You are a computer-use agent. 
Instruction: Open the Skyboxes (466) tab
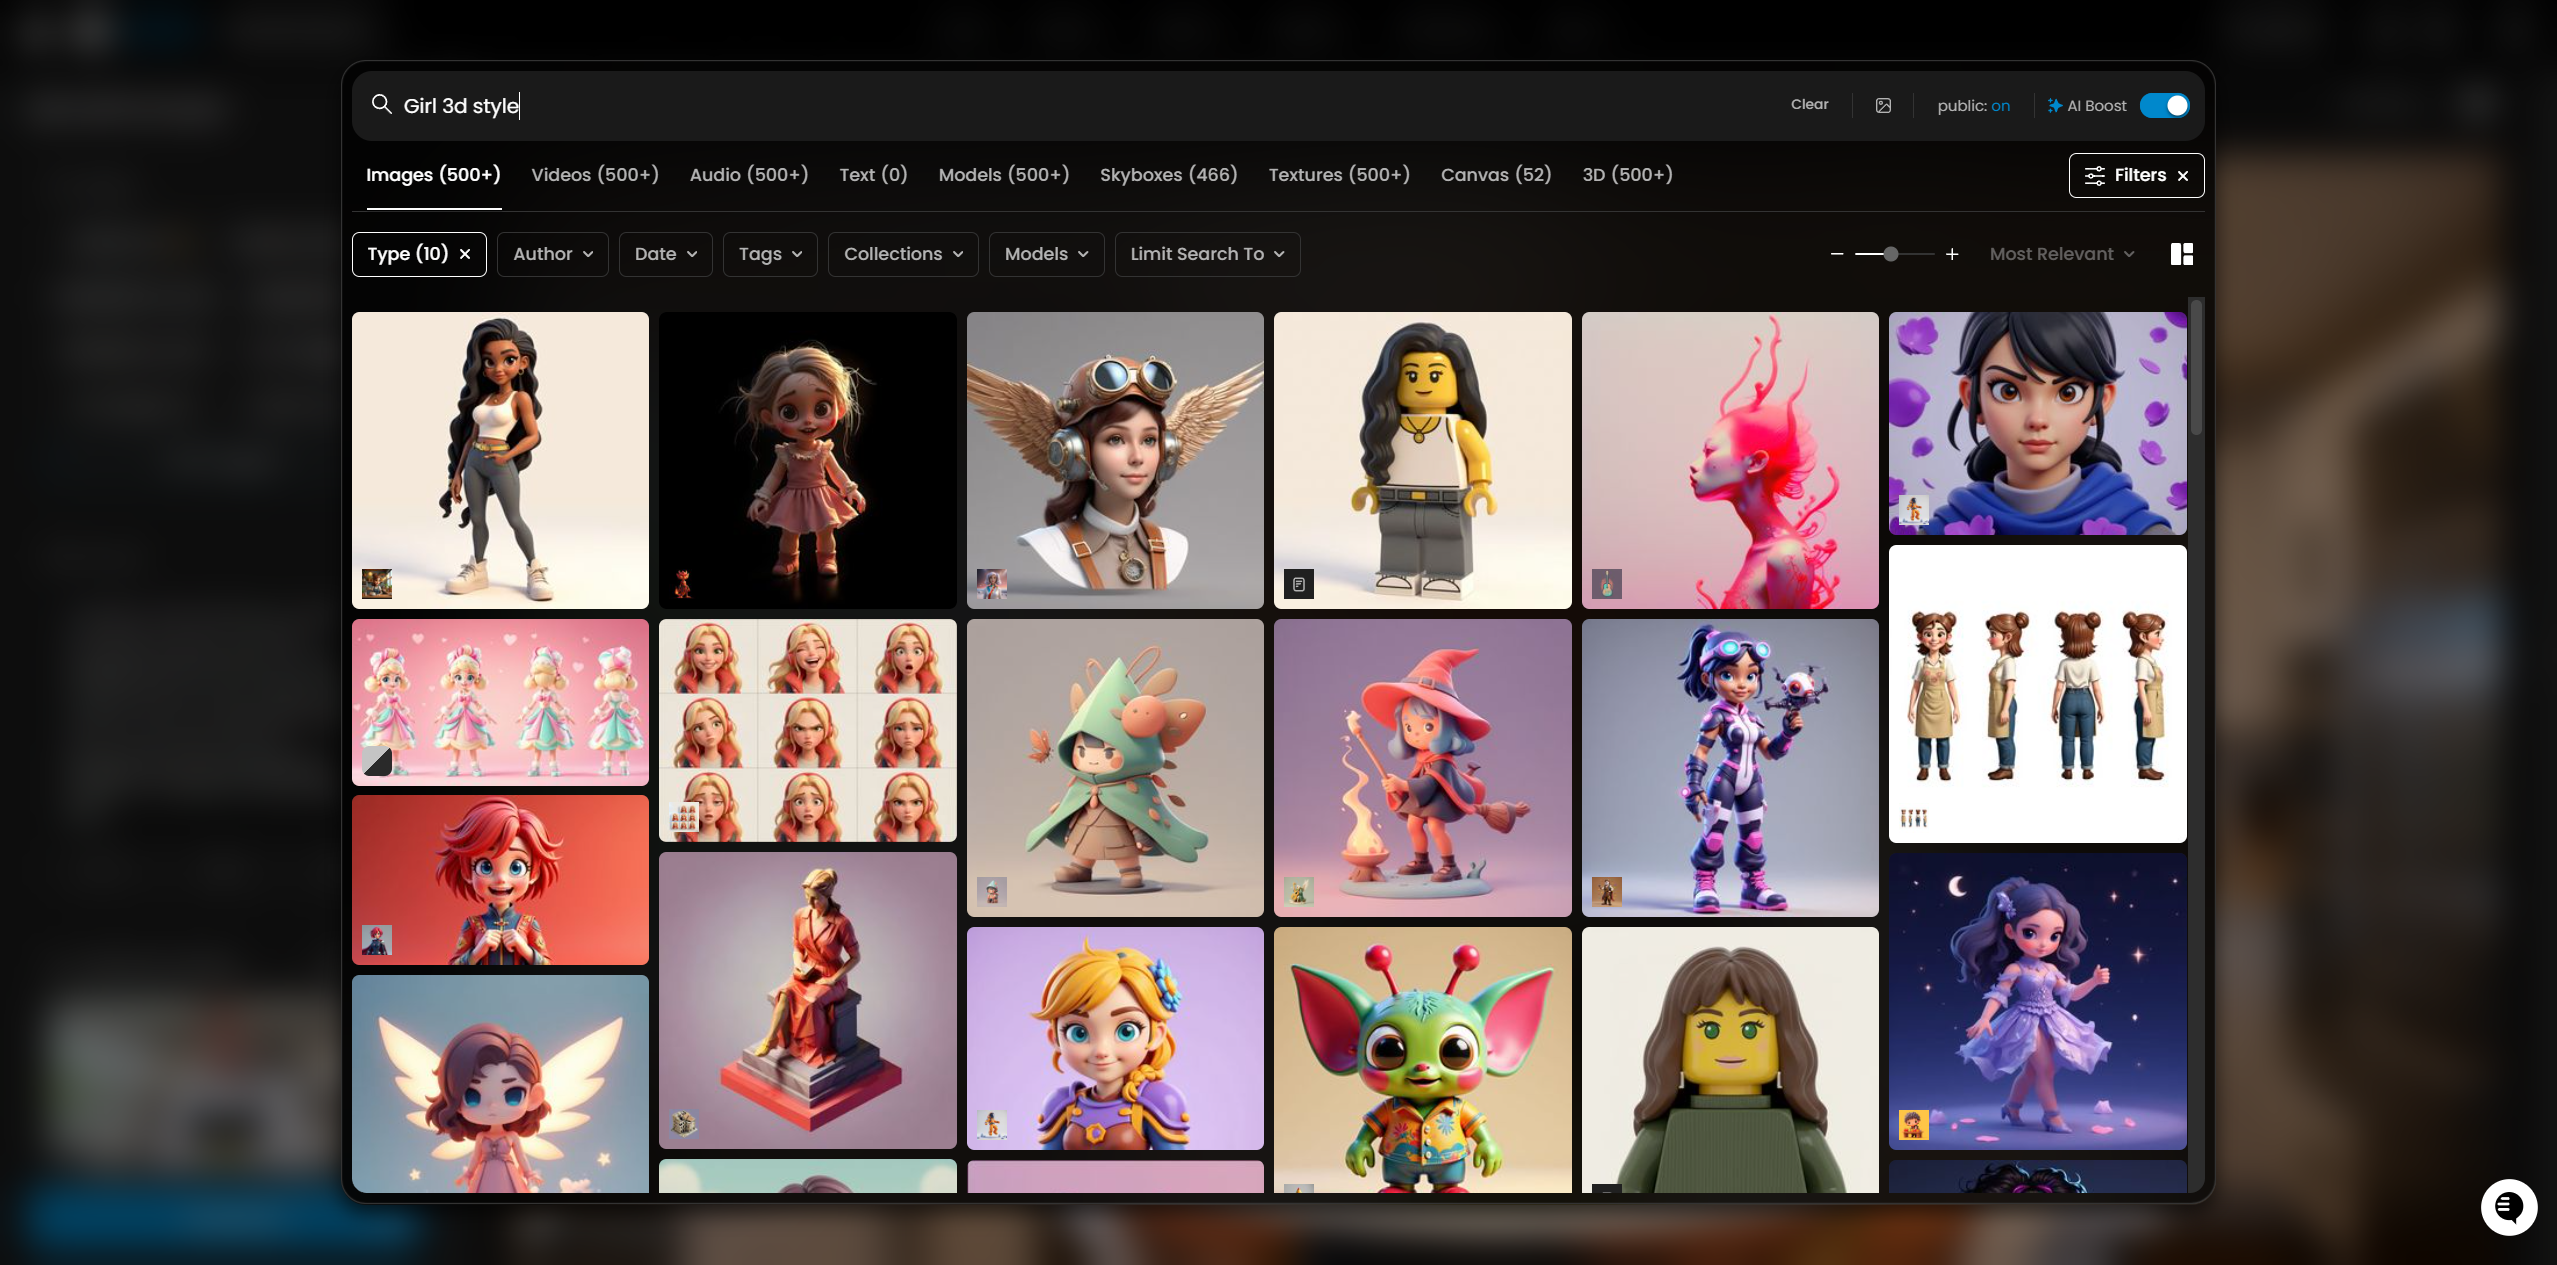[1169, 175]
